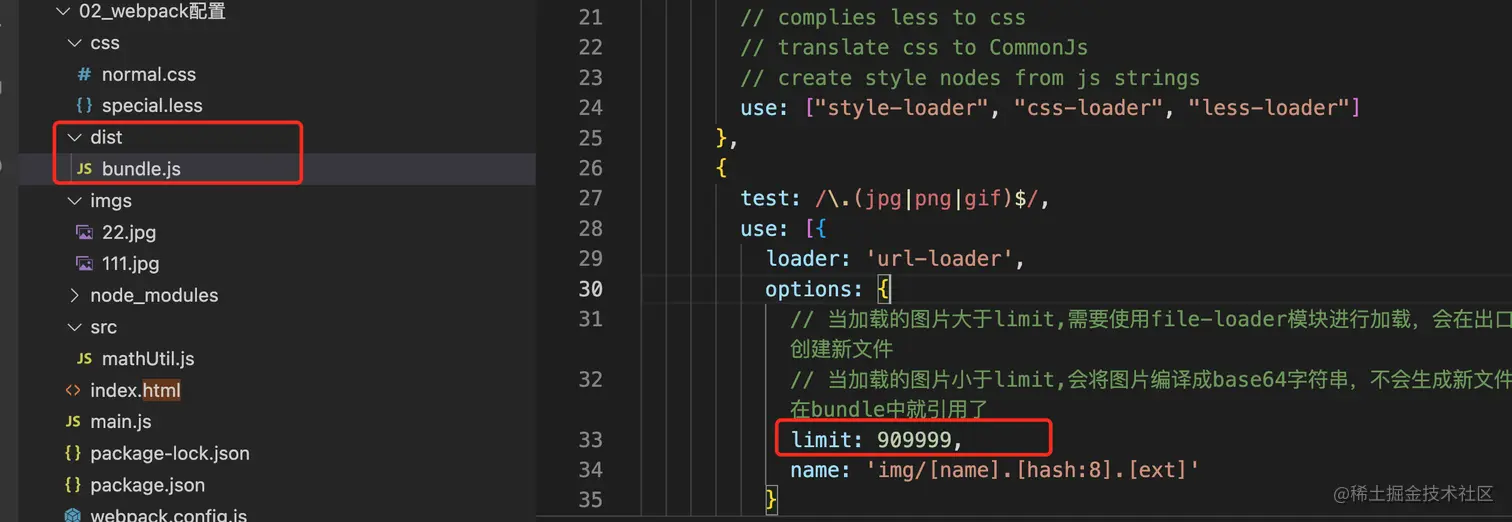1512x522 pixels.
Task: Click the image icon of 22.jpg
Action: pyautogui.click(x=85, y=232)
